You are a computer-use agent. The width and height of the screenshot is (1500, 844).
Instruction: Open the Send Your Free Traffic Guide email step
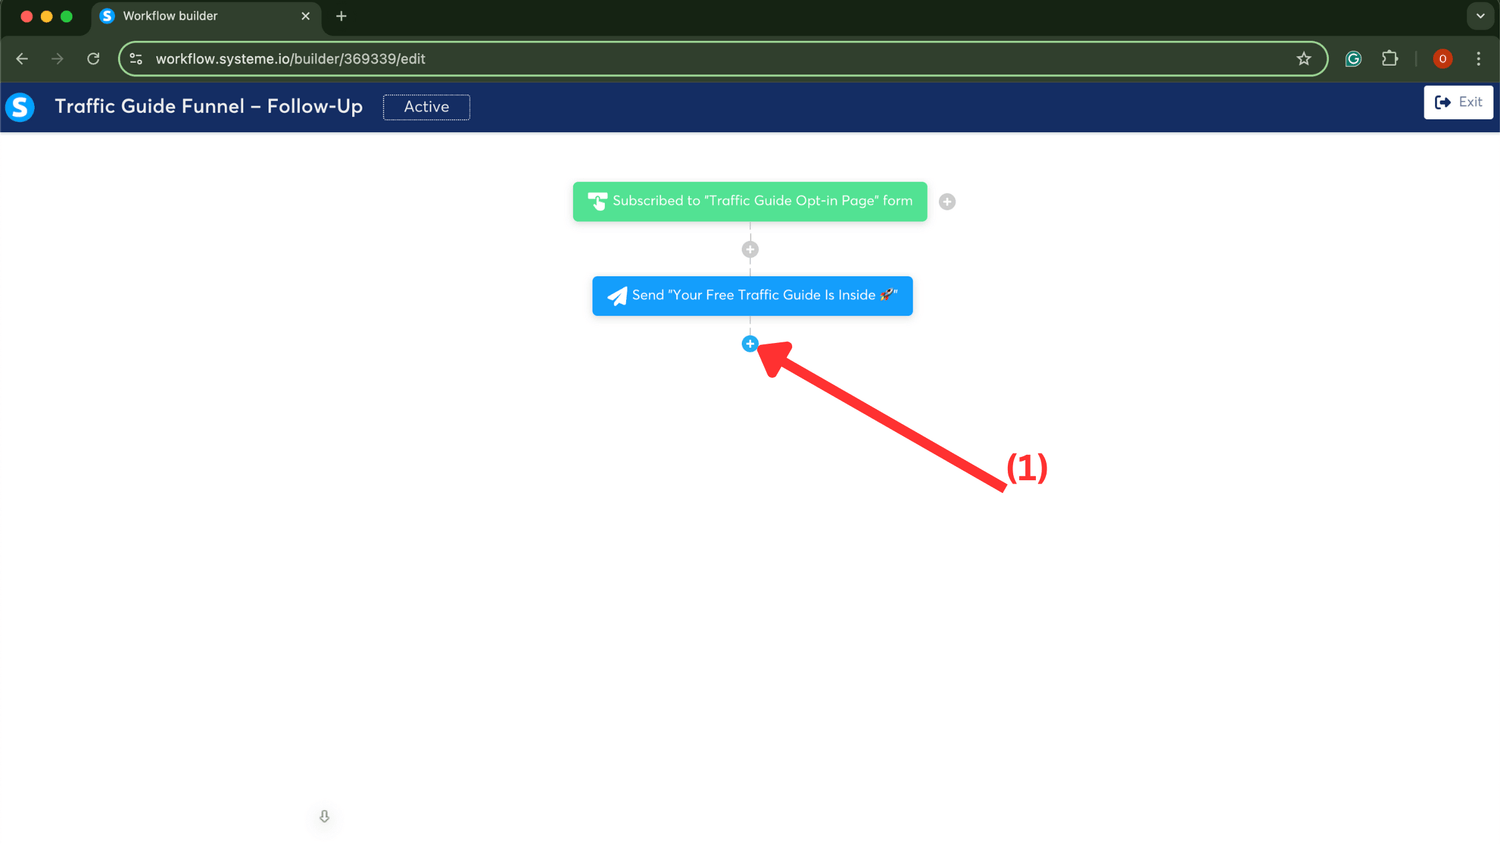752,296
